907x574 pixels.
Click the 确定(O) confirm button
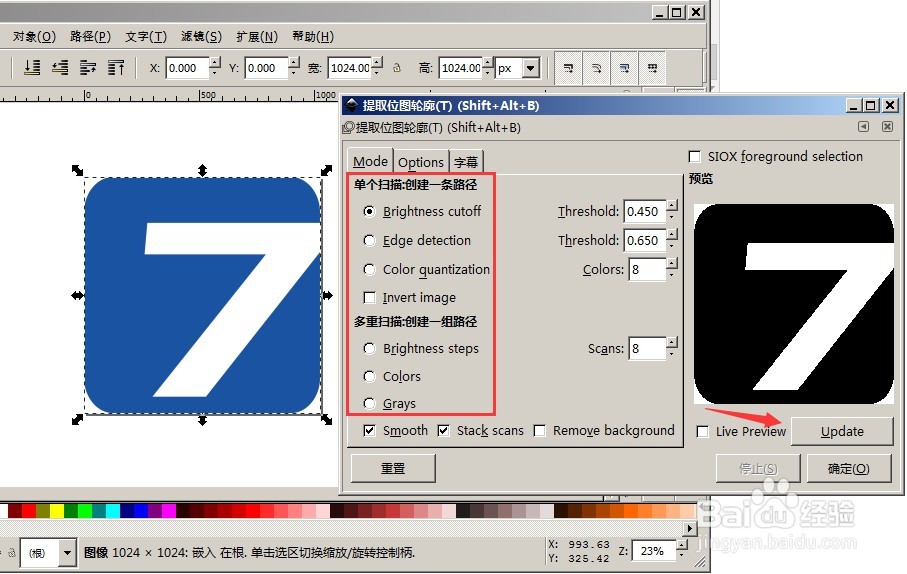tap(848, 469)
